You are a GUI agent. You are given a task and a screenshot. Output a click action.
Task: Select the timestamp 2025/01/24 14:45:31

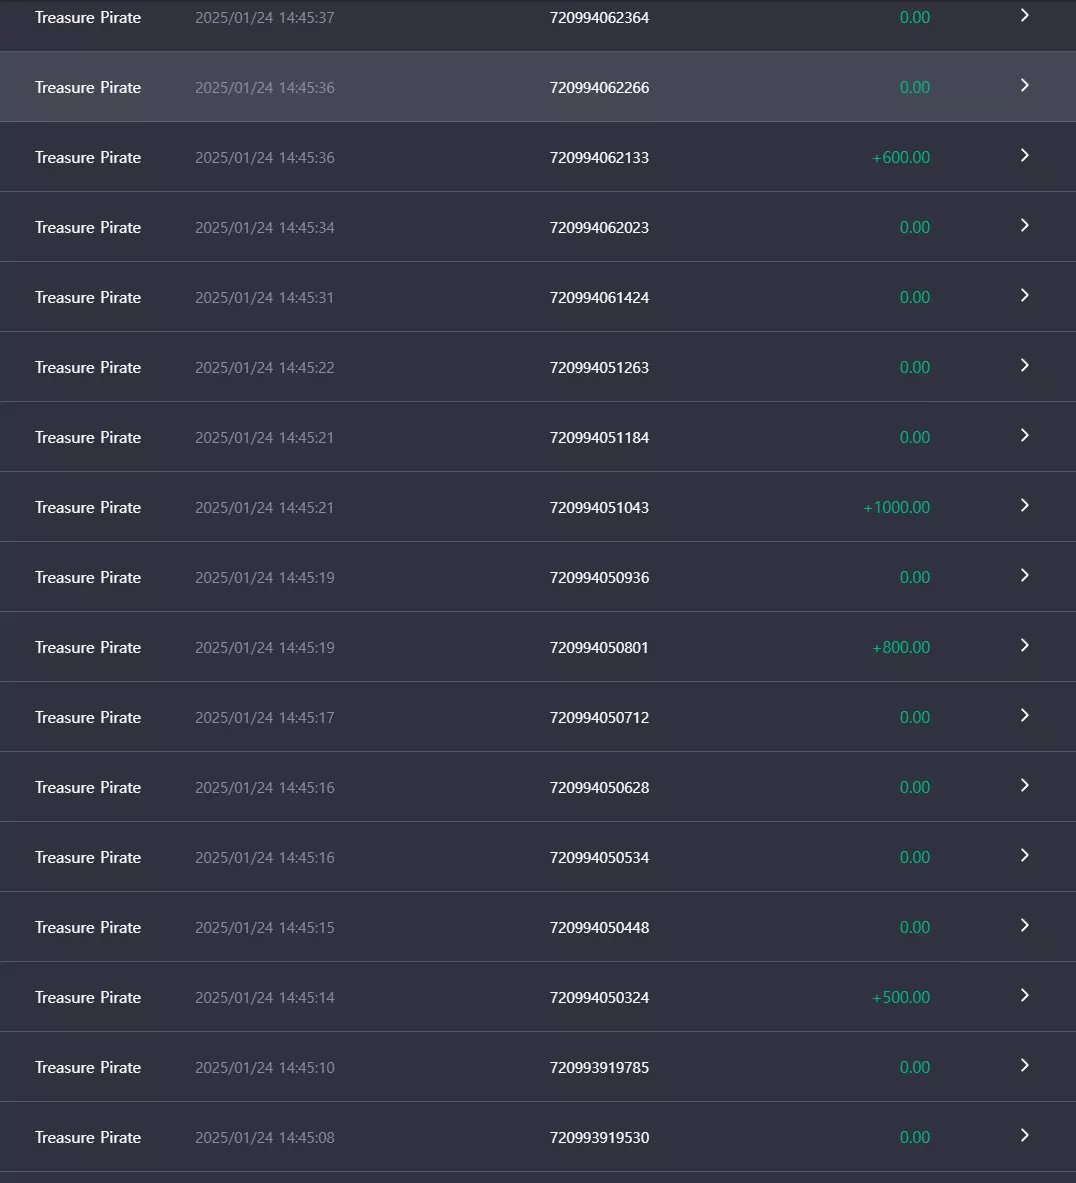(x=264, y=298)
